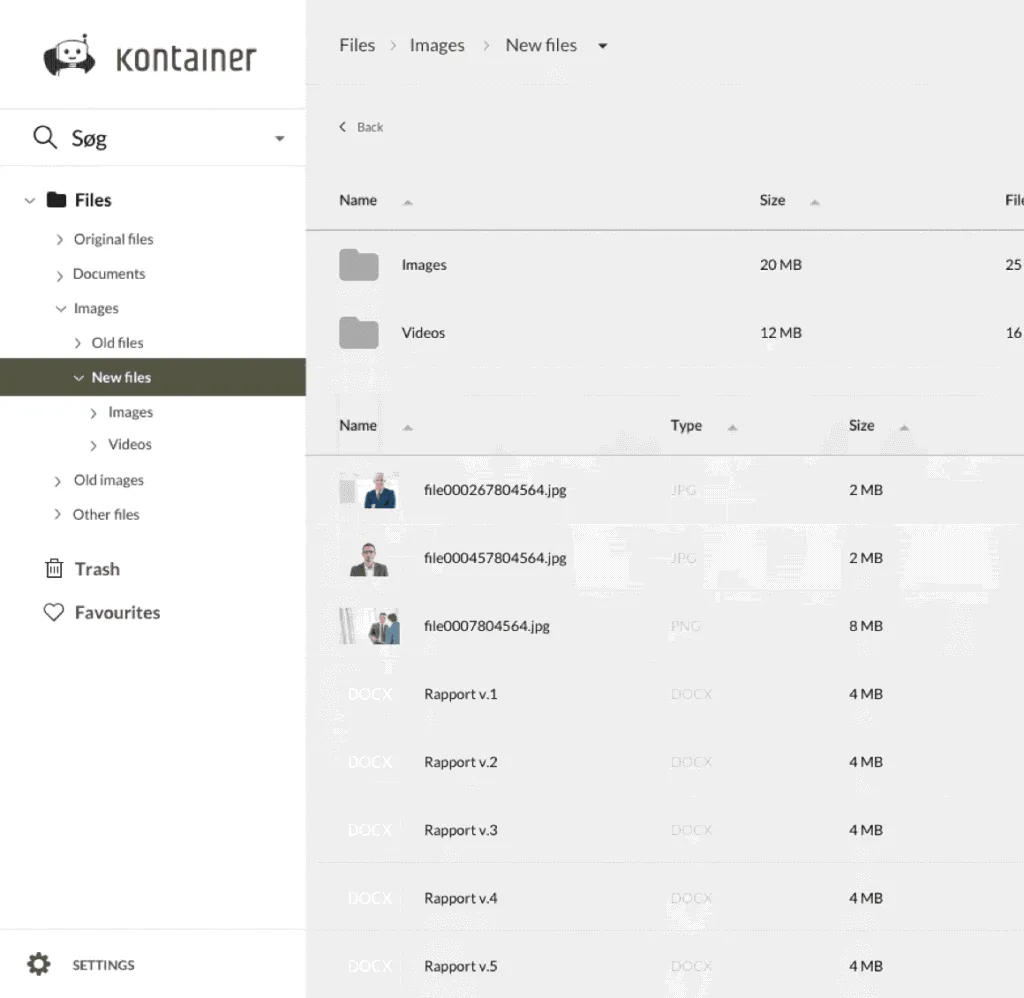Image resolution: width=1024 pixels, height=998 pixels.
Task: Open Rapport v.4 document name
Action: [460, 898]
